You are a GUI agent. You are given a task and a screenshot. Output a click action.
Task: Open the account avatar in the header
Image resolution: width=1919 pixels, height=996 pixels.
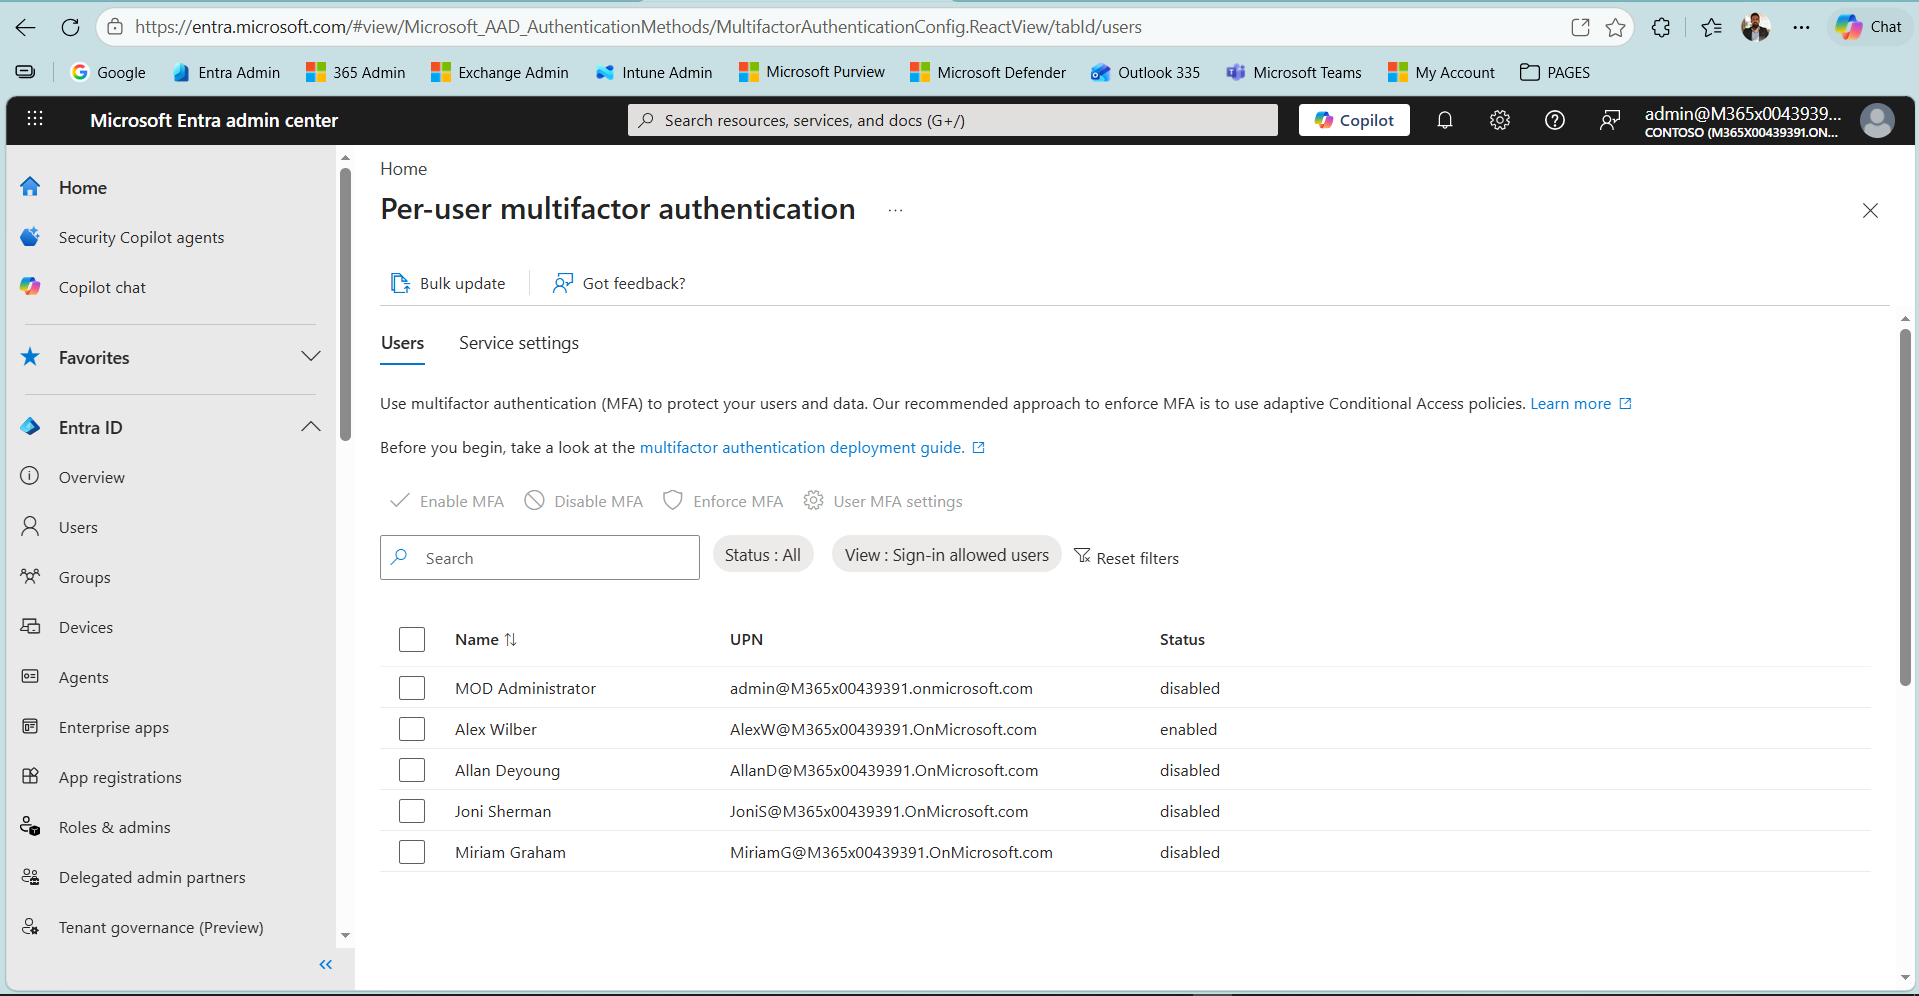pyautogui.click(x=1877, y=121)
